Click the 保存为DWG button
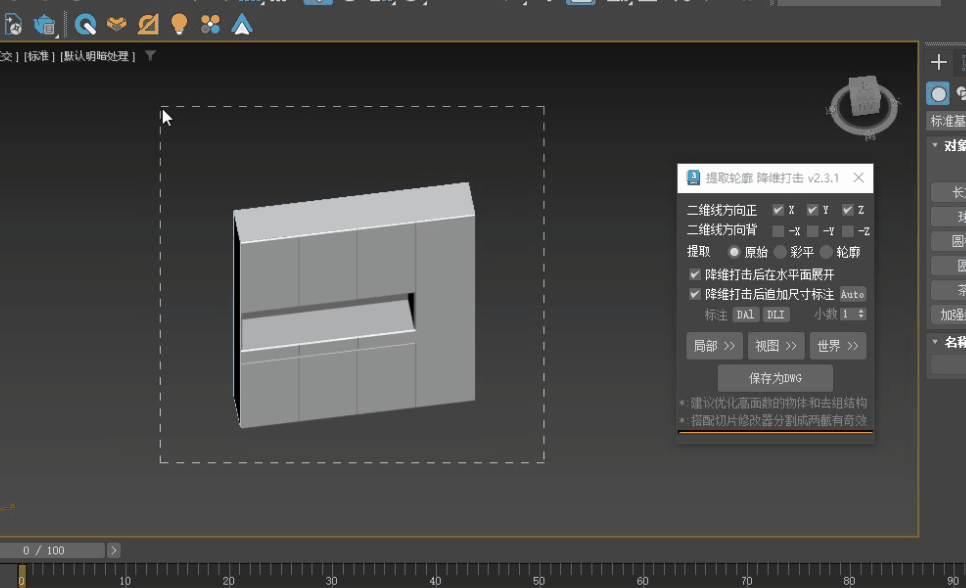 775,378
